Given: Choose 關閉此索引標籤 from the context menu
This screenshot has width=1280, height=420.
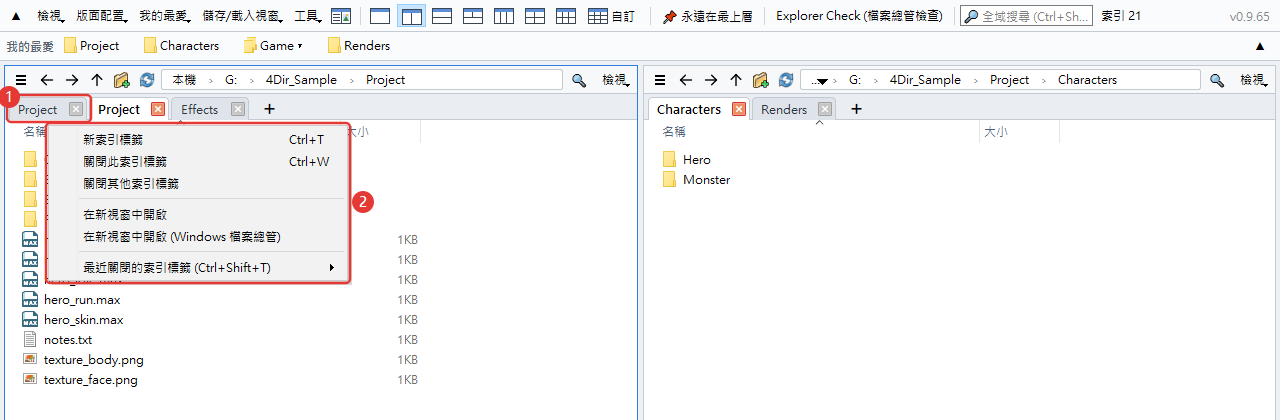Looking at the screenshot, I should coord(198,161).
